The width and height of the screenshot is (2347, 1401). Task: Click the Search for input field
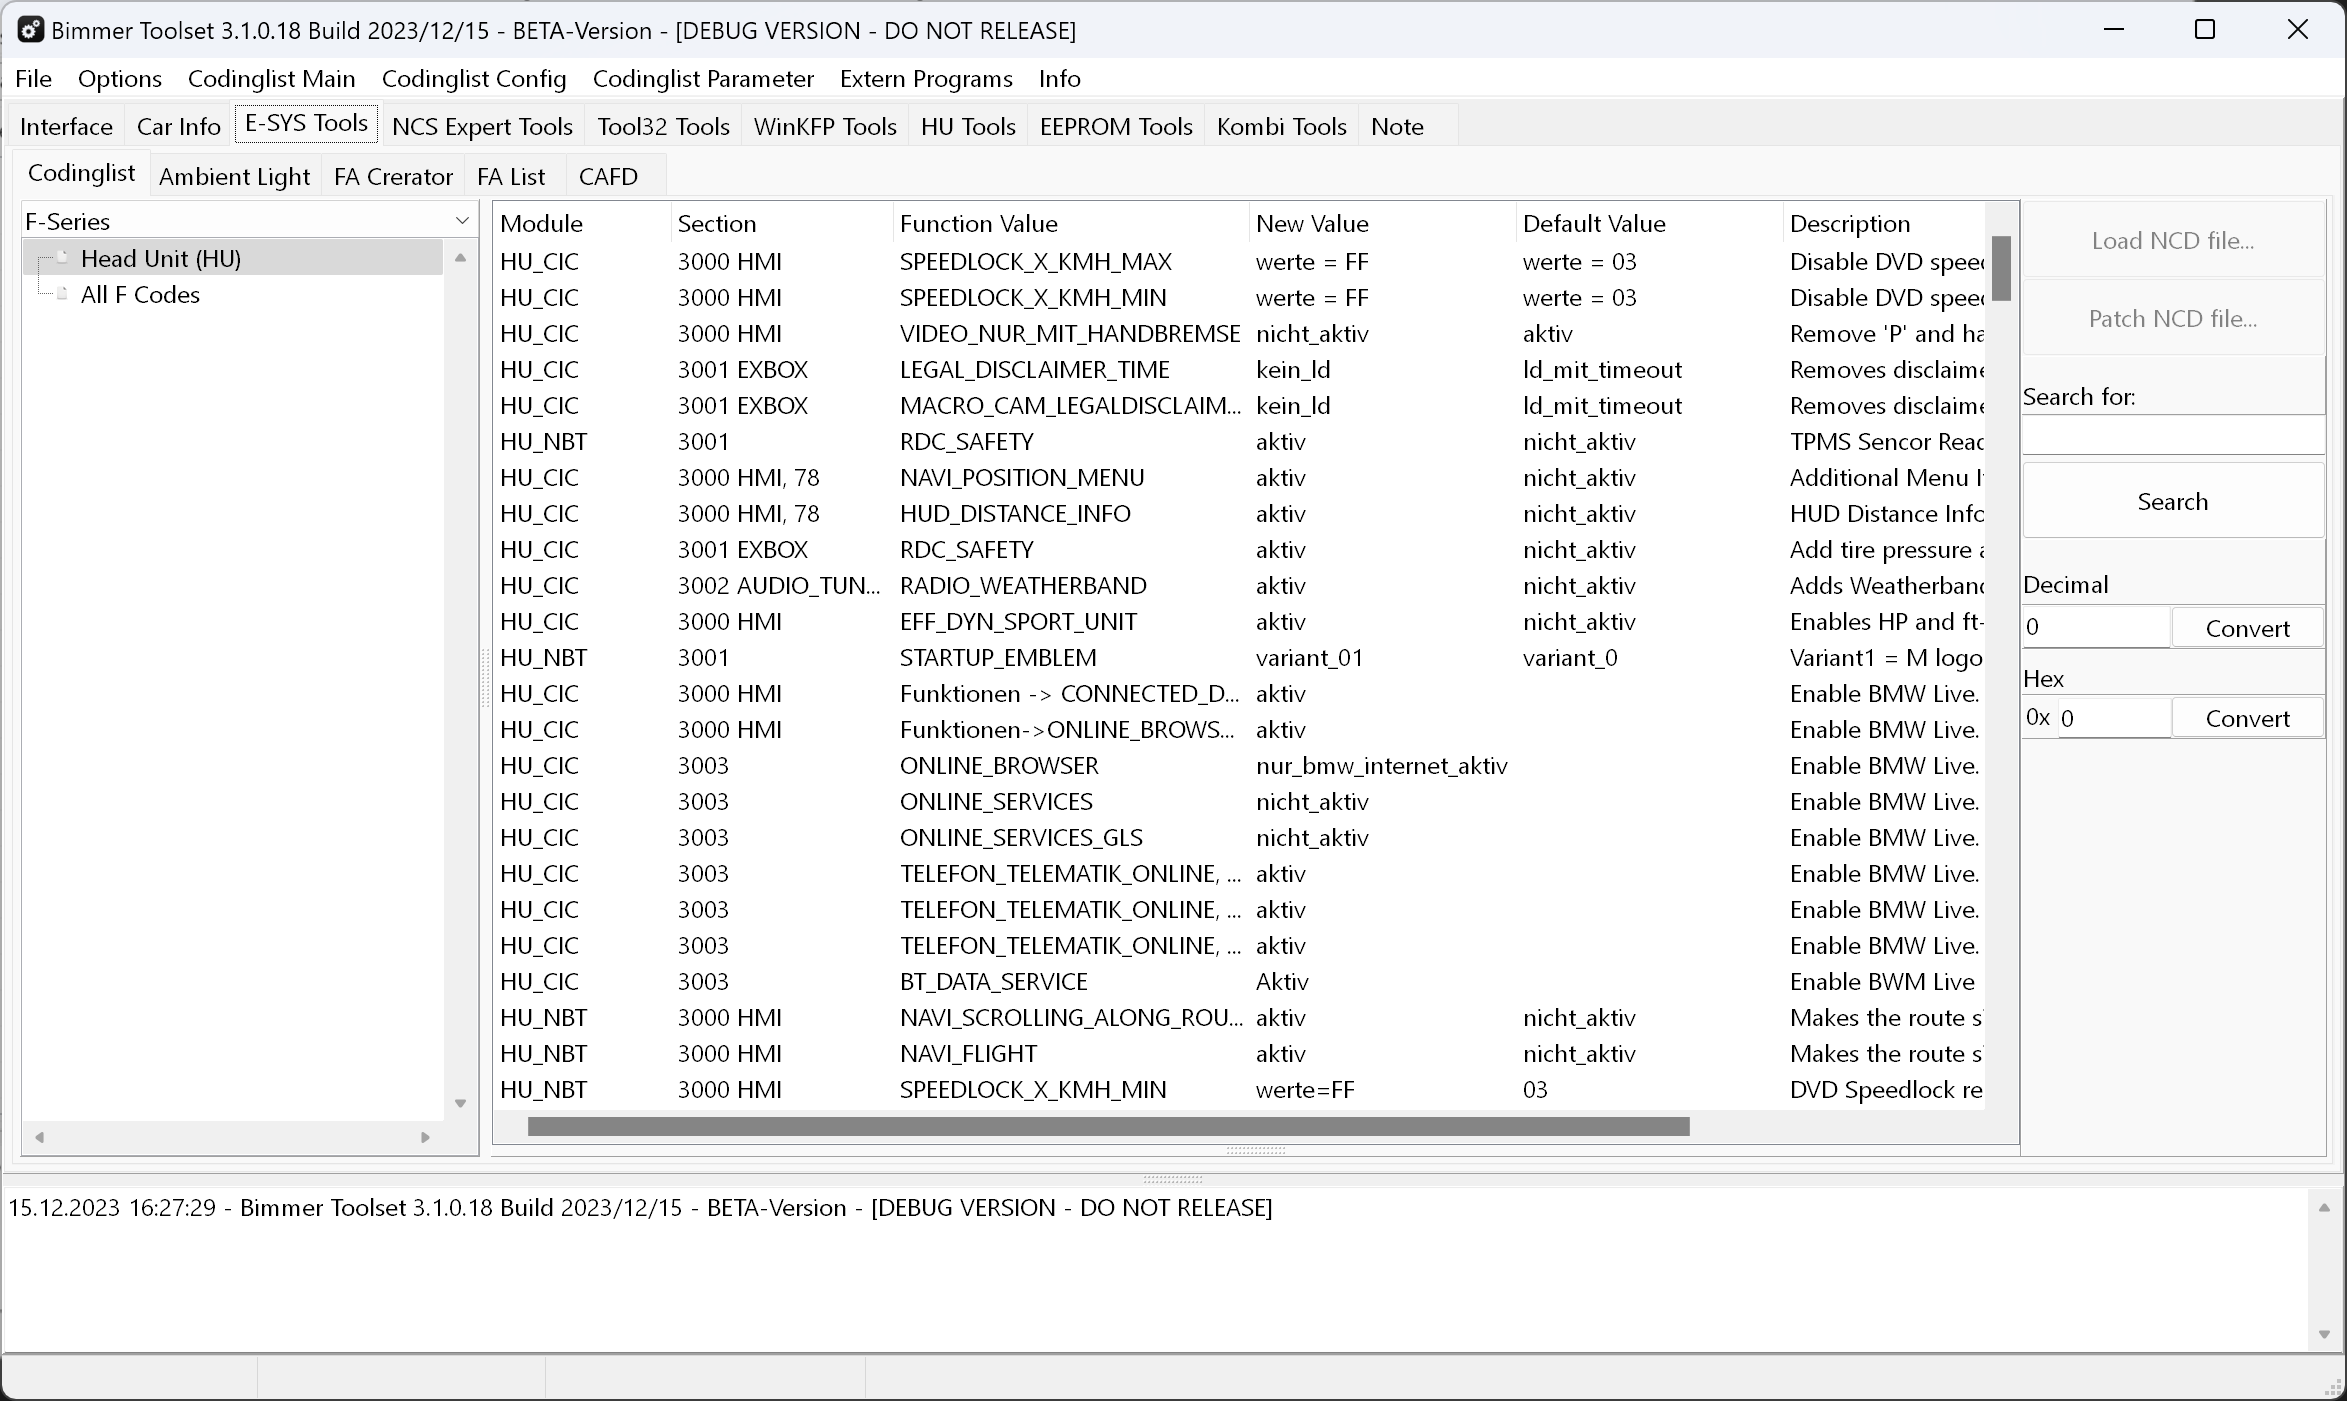2173,435
